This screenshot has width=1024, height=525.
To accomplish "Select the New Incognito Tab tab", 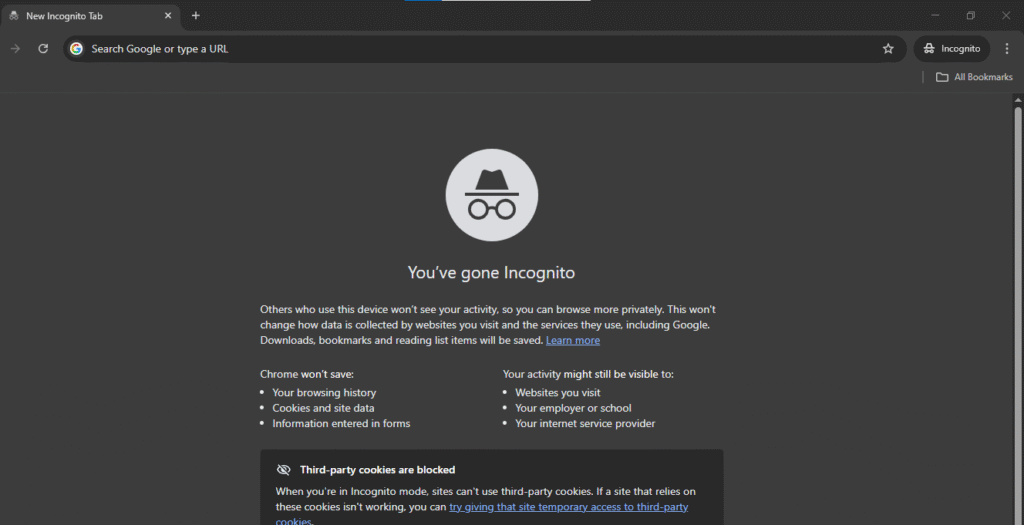I will [90, 16].
